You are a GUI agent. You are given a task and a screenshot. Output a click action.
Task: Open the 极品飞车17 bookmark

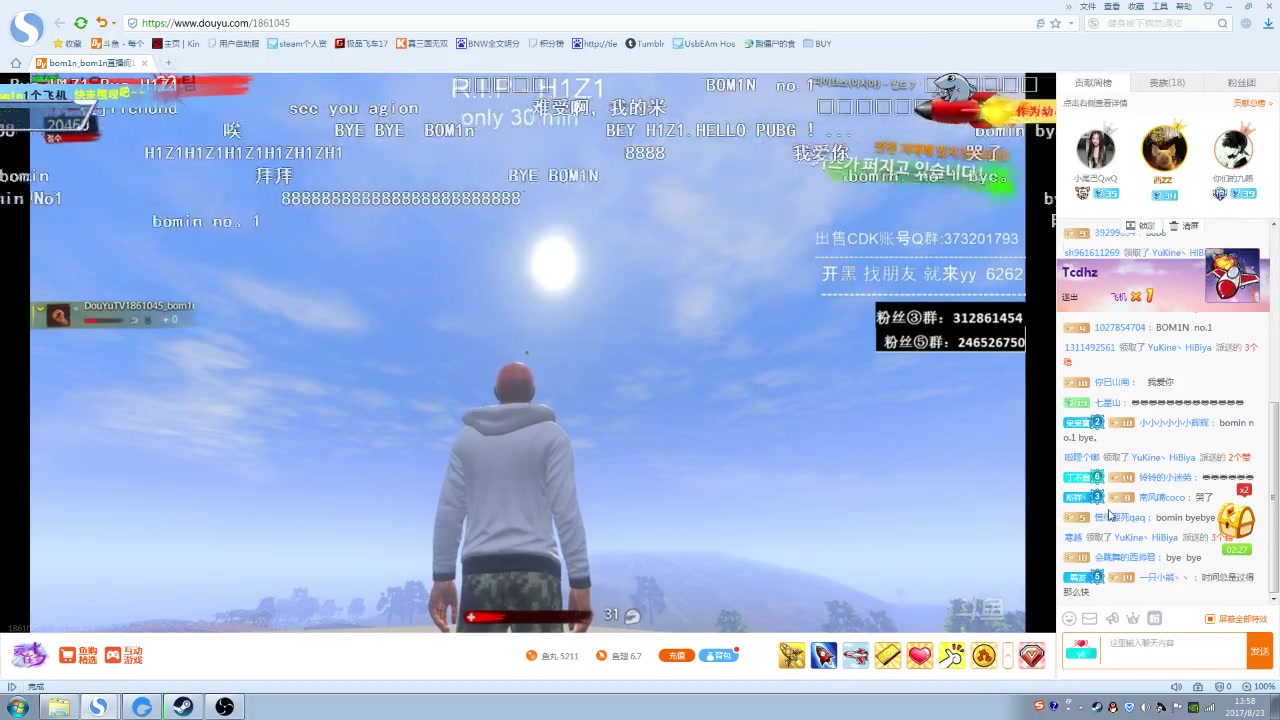(x=361, y=44)
